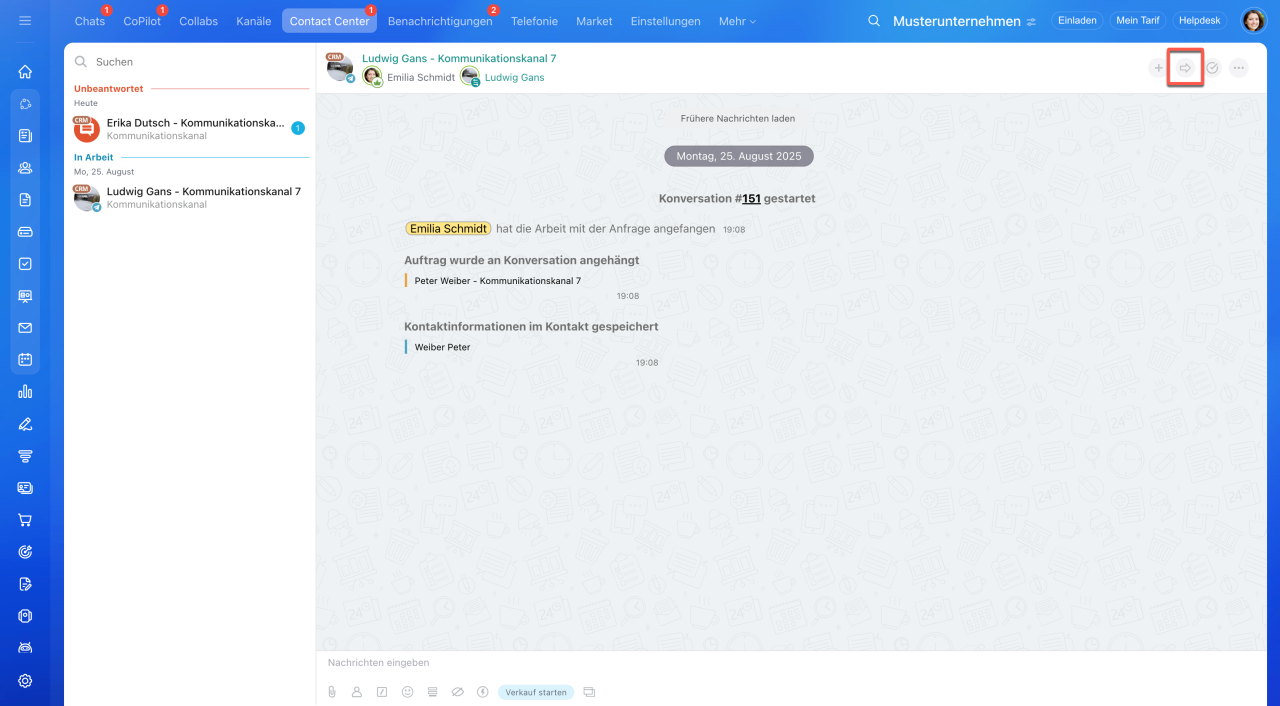Open attached deal Peter Weiber - Kommunikationskanal 7

coord(497,281)
